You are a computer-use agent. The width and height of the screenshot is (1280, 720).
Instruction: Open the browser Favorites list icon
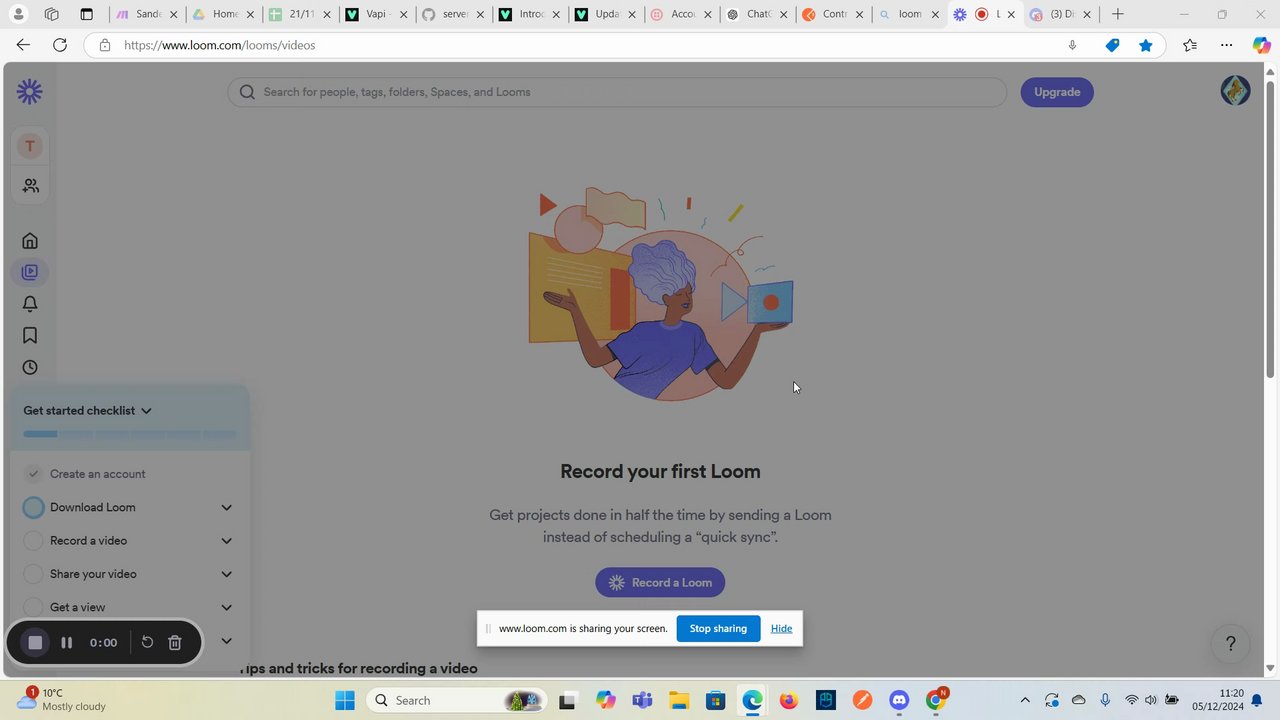click(x=1190, y=45)
